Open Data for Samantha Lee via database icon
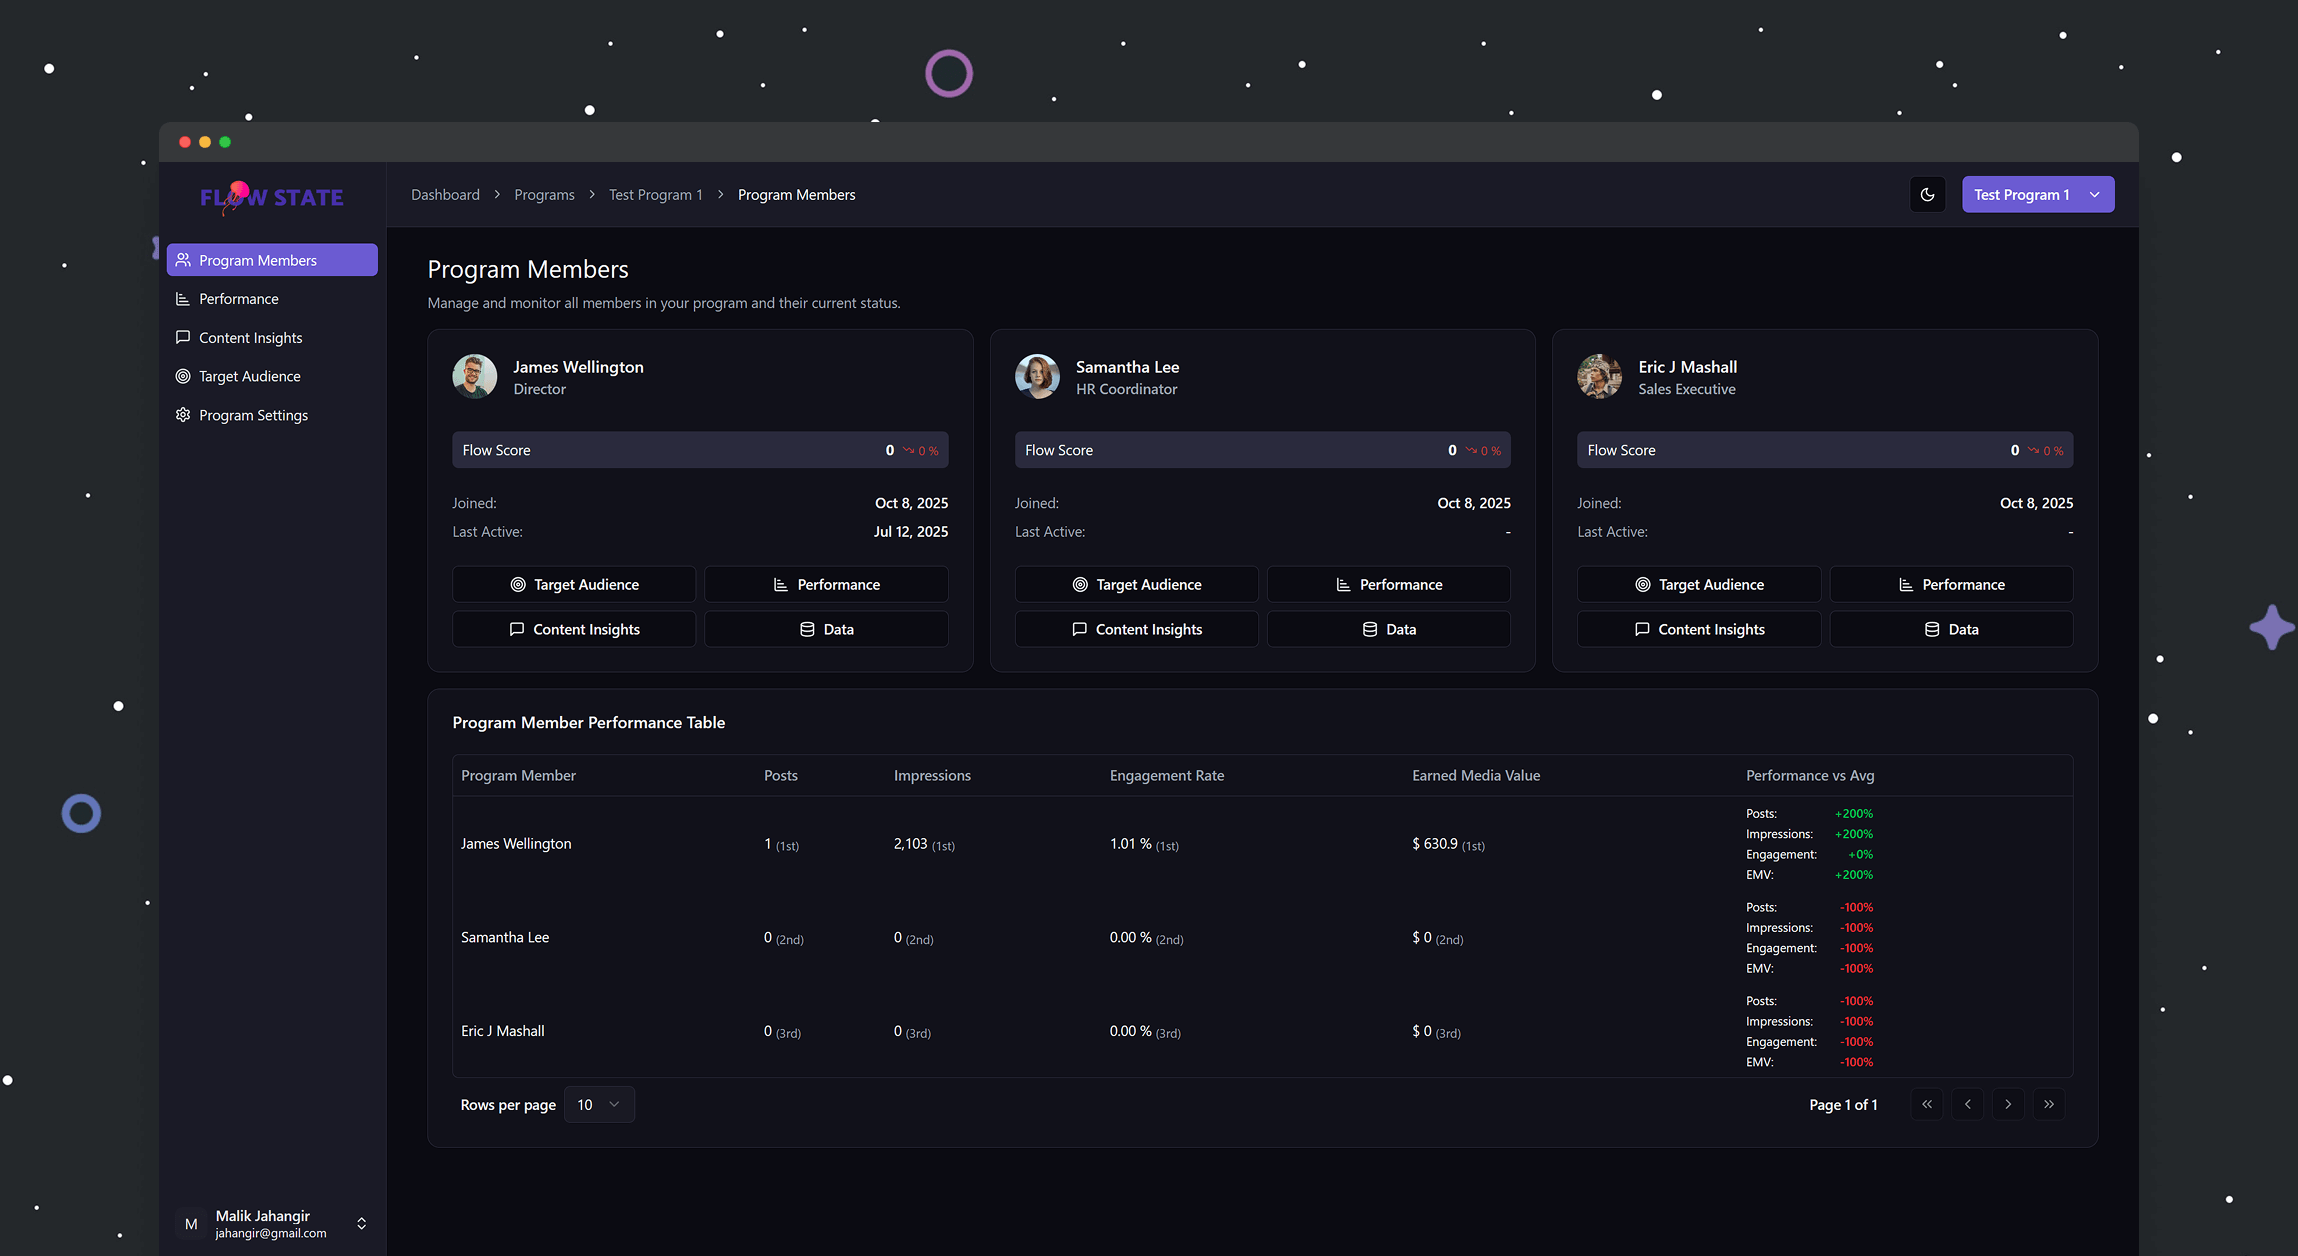The width and height of the screenshot is (2298, 1256). (x=1388, y=628)
